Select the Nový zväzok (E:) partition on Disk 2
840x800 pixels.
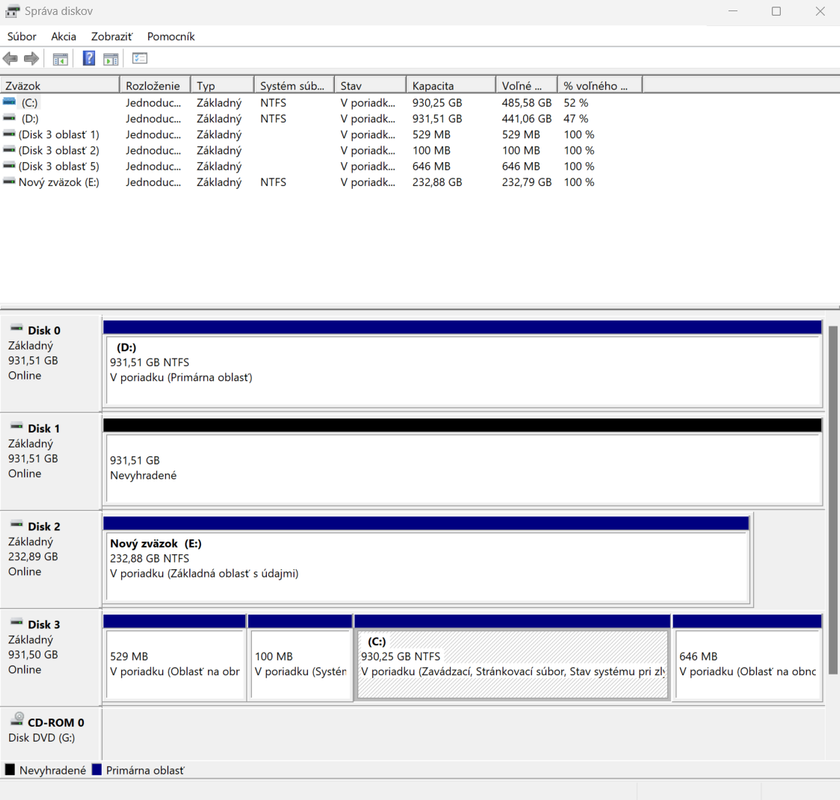(x=426, y=560)
